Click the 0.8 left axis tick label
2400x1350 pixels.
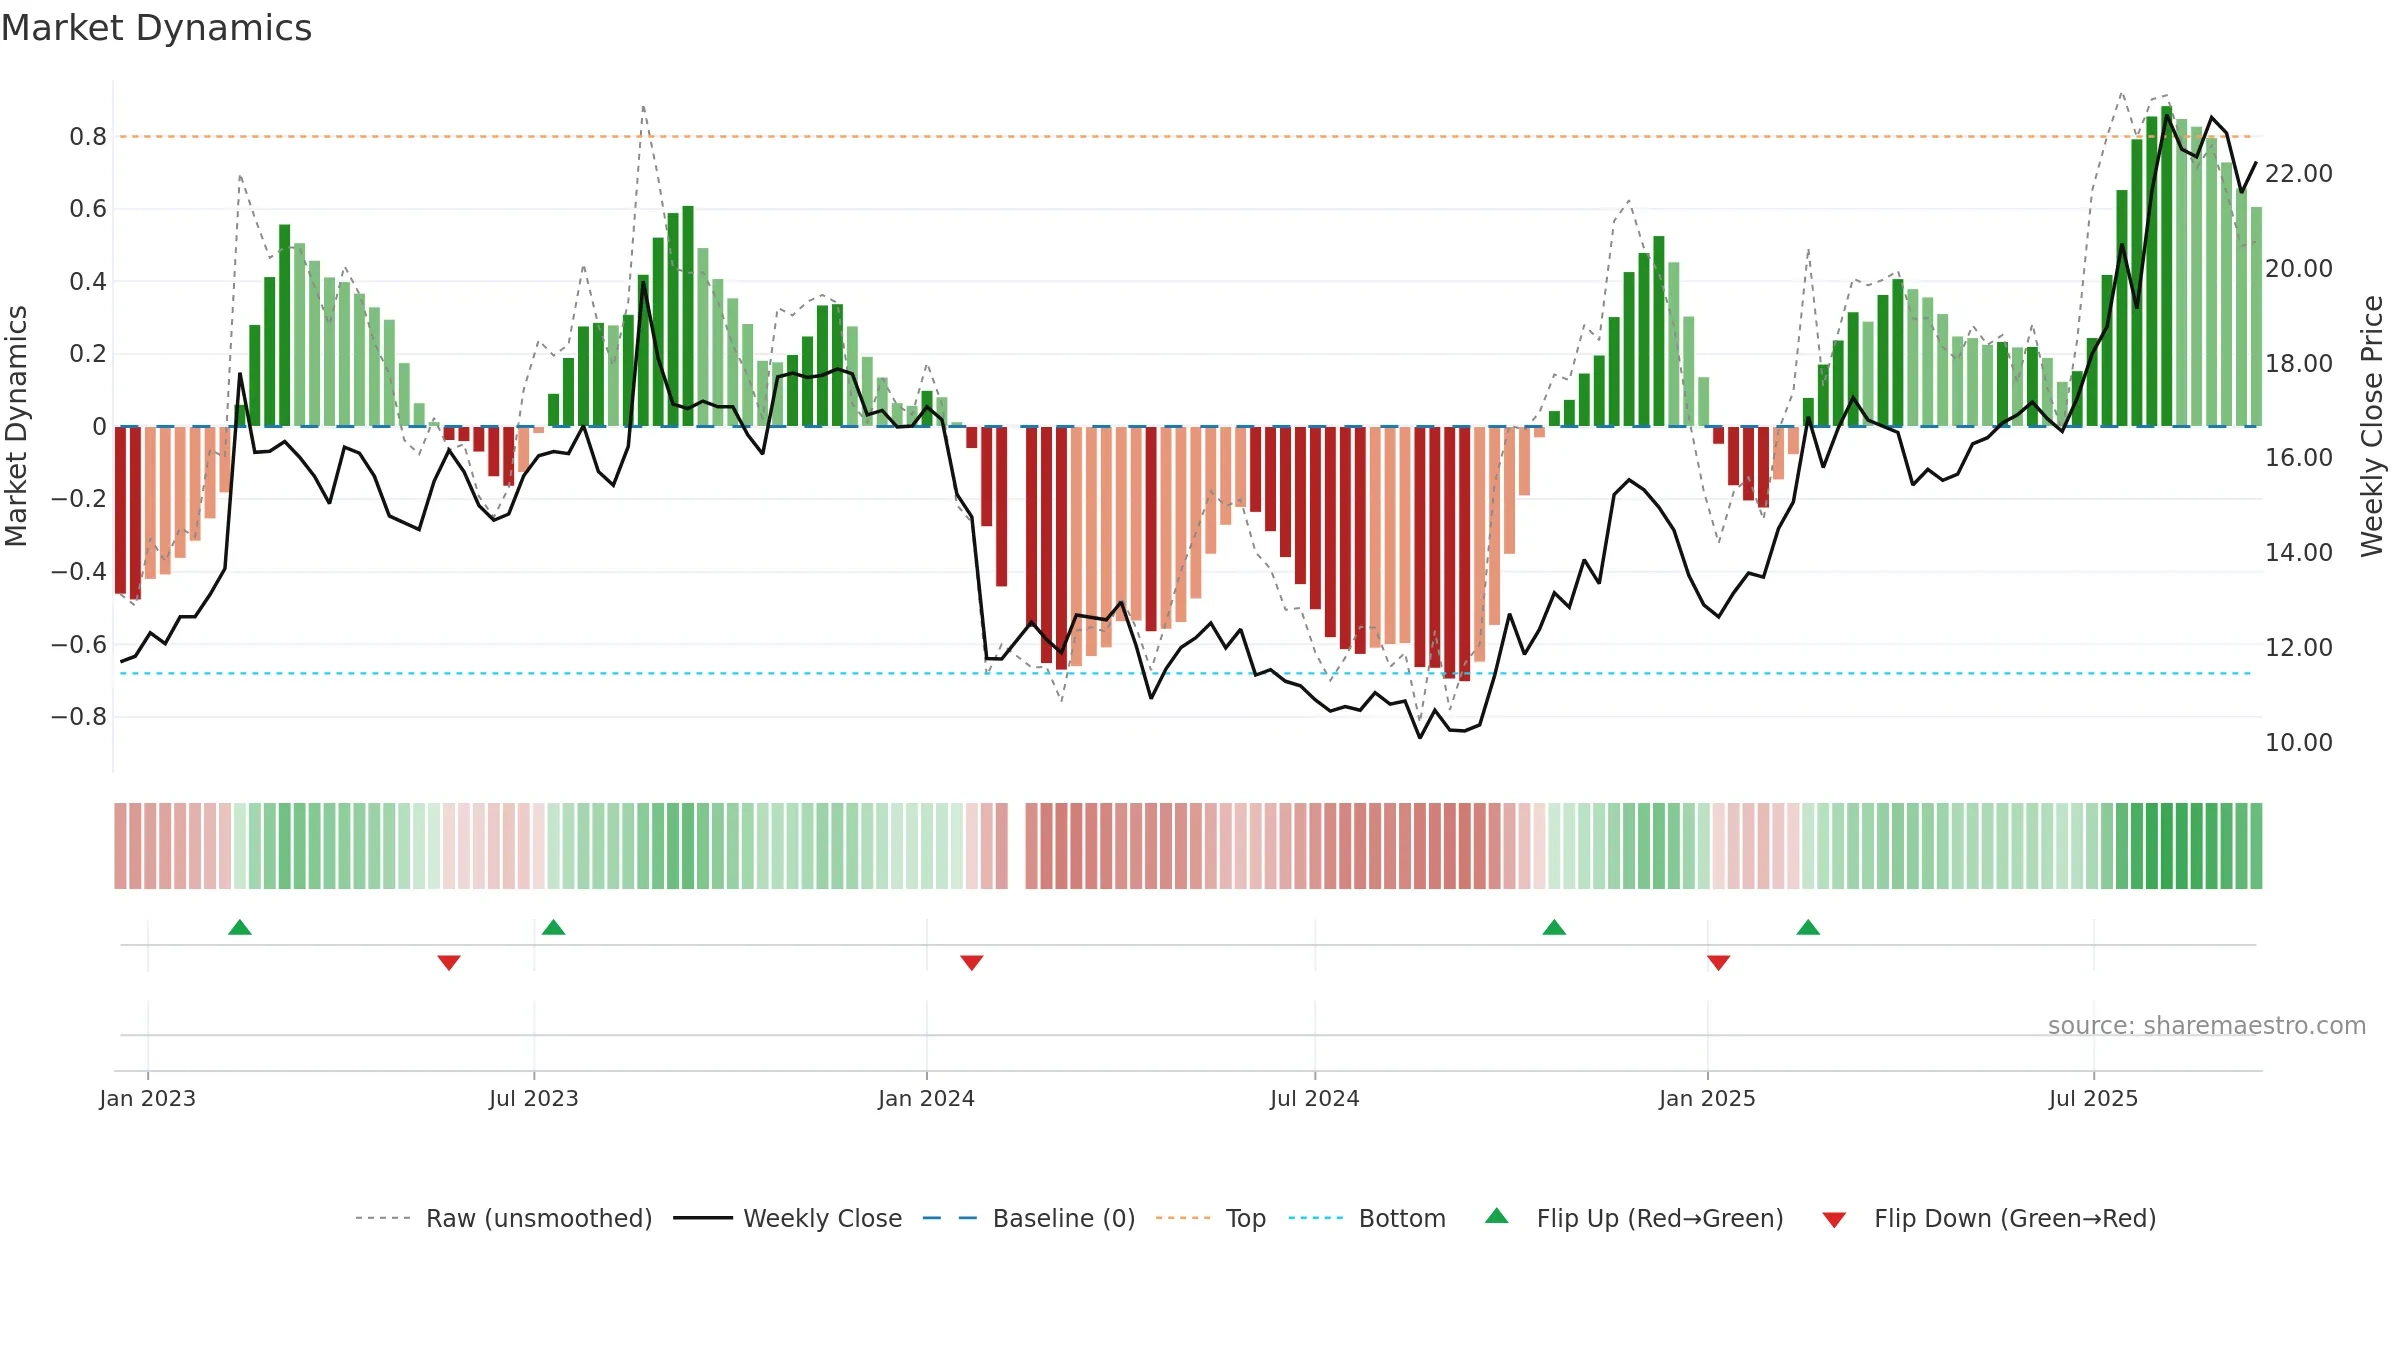pos(88,137)
